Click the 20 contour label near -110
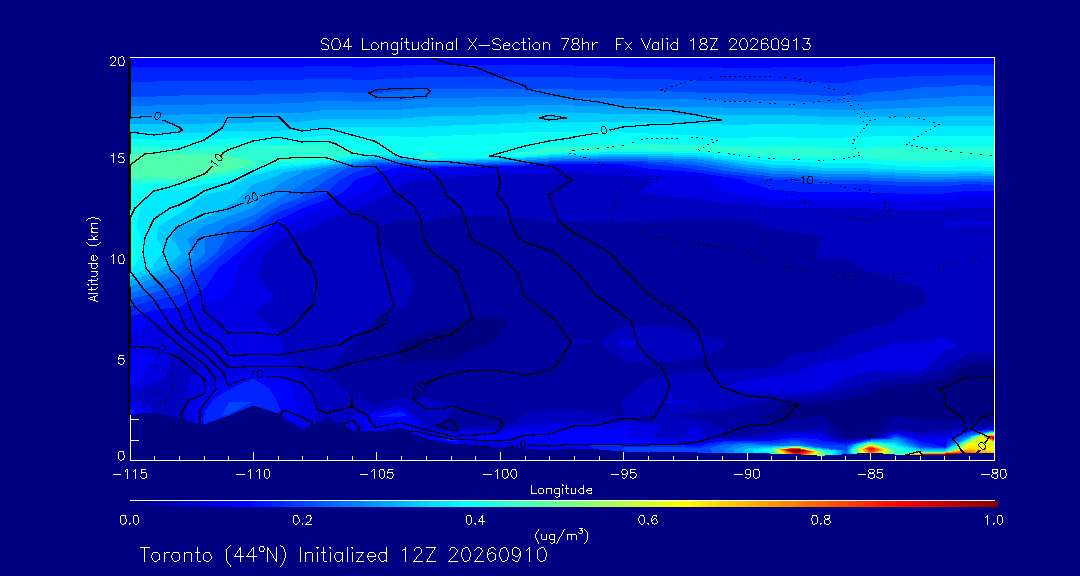 pos(252,198)
